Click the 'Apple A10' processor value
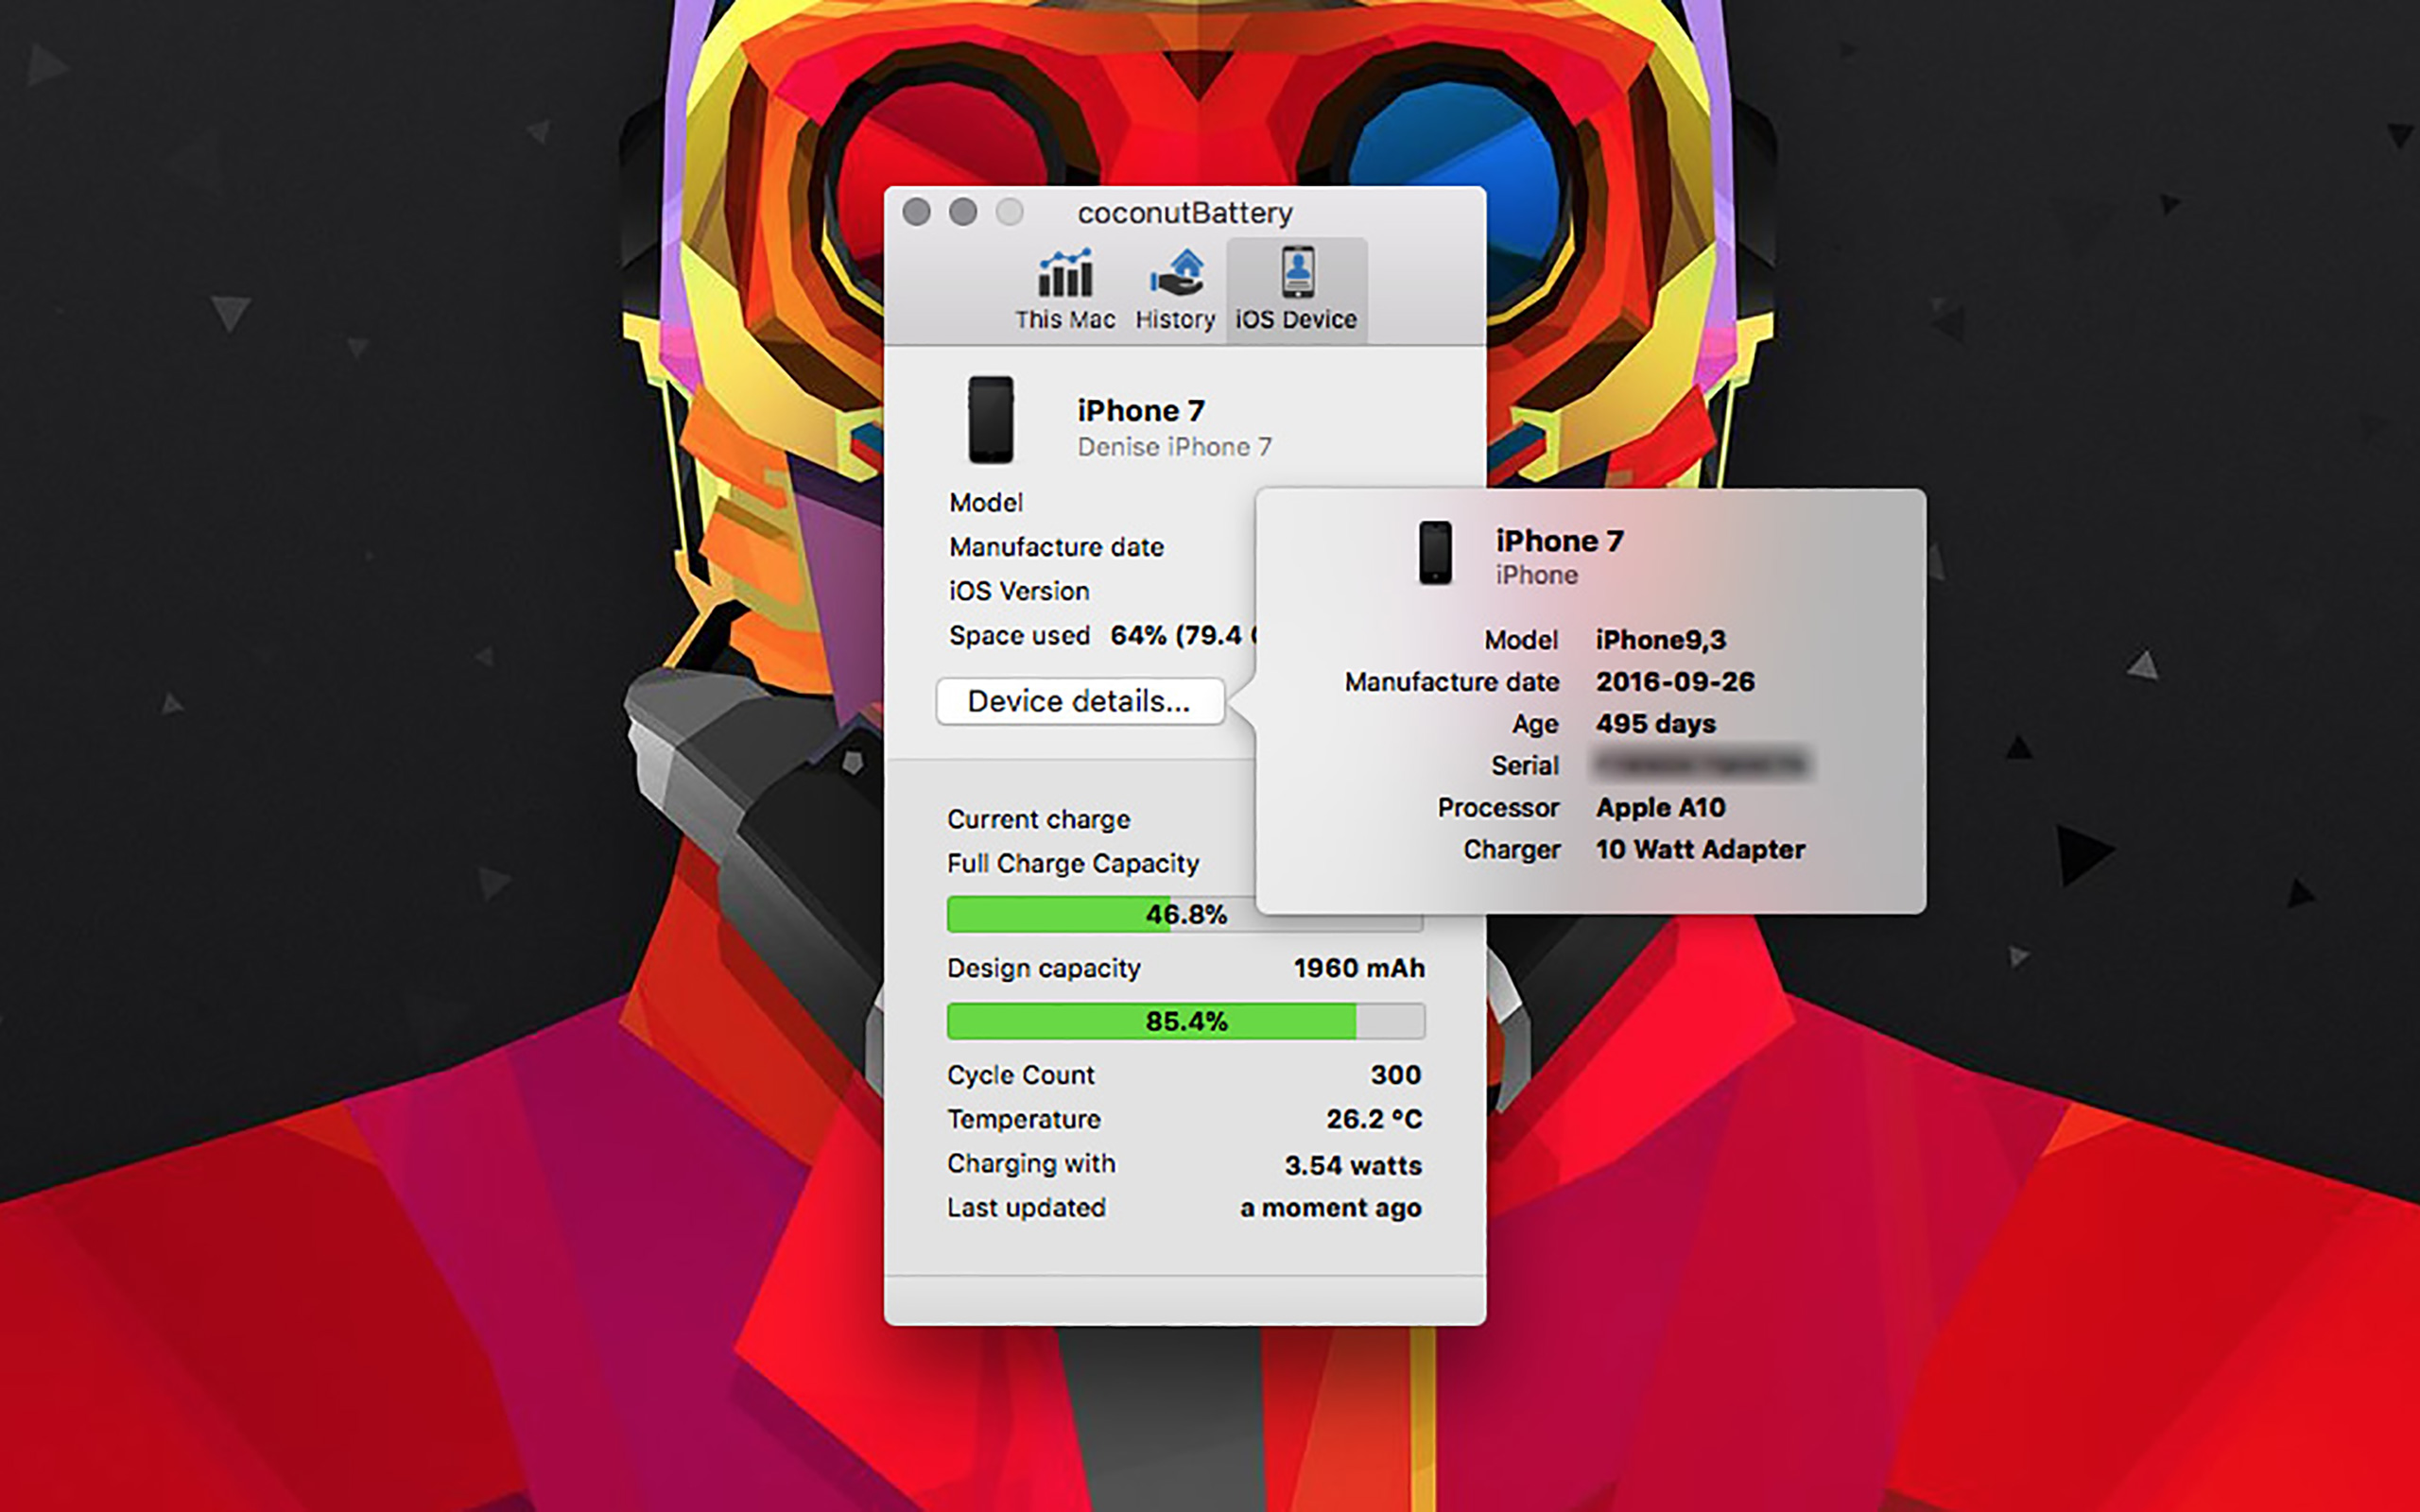The height and width of the screenshot is (1512, 2420). pyautogui.click(x=1661, y=808)
